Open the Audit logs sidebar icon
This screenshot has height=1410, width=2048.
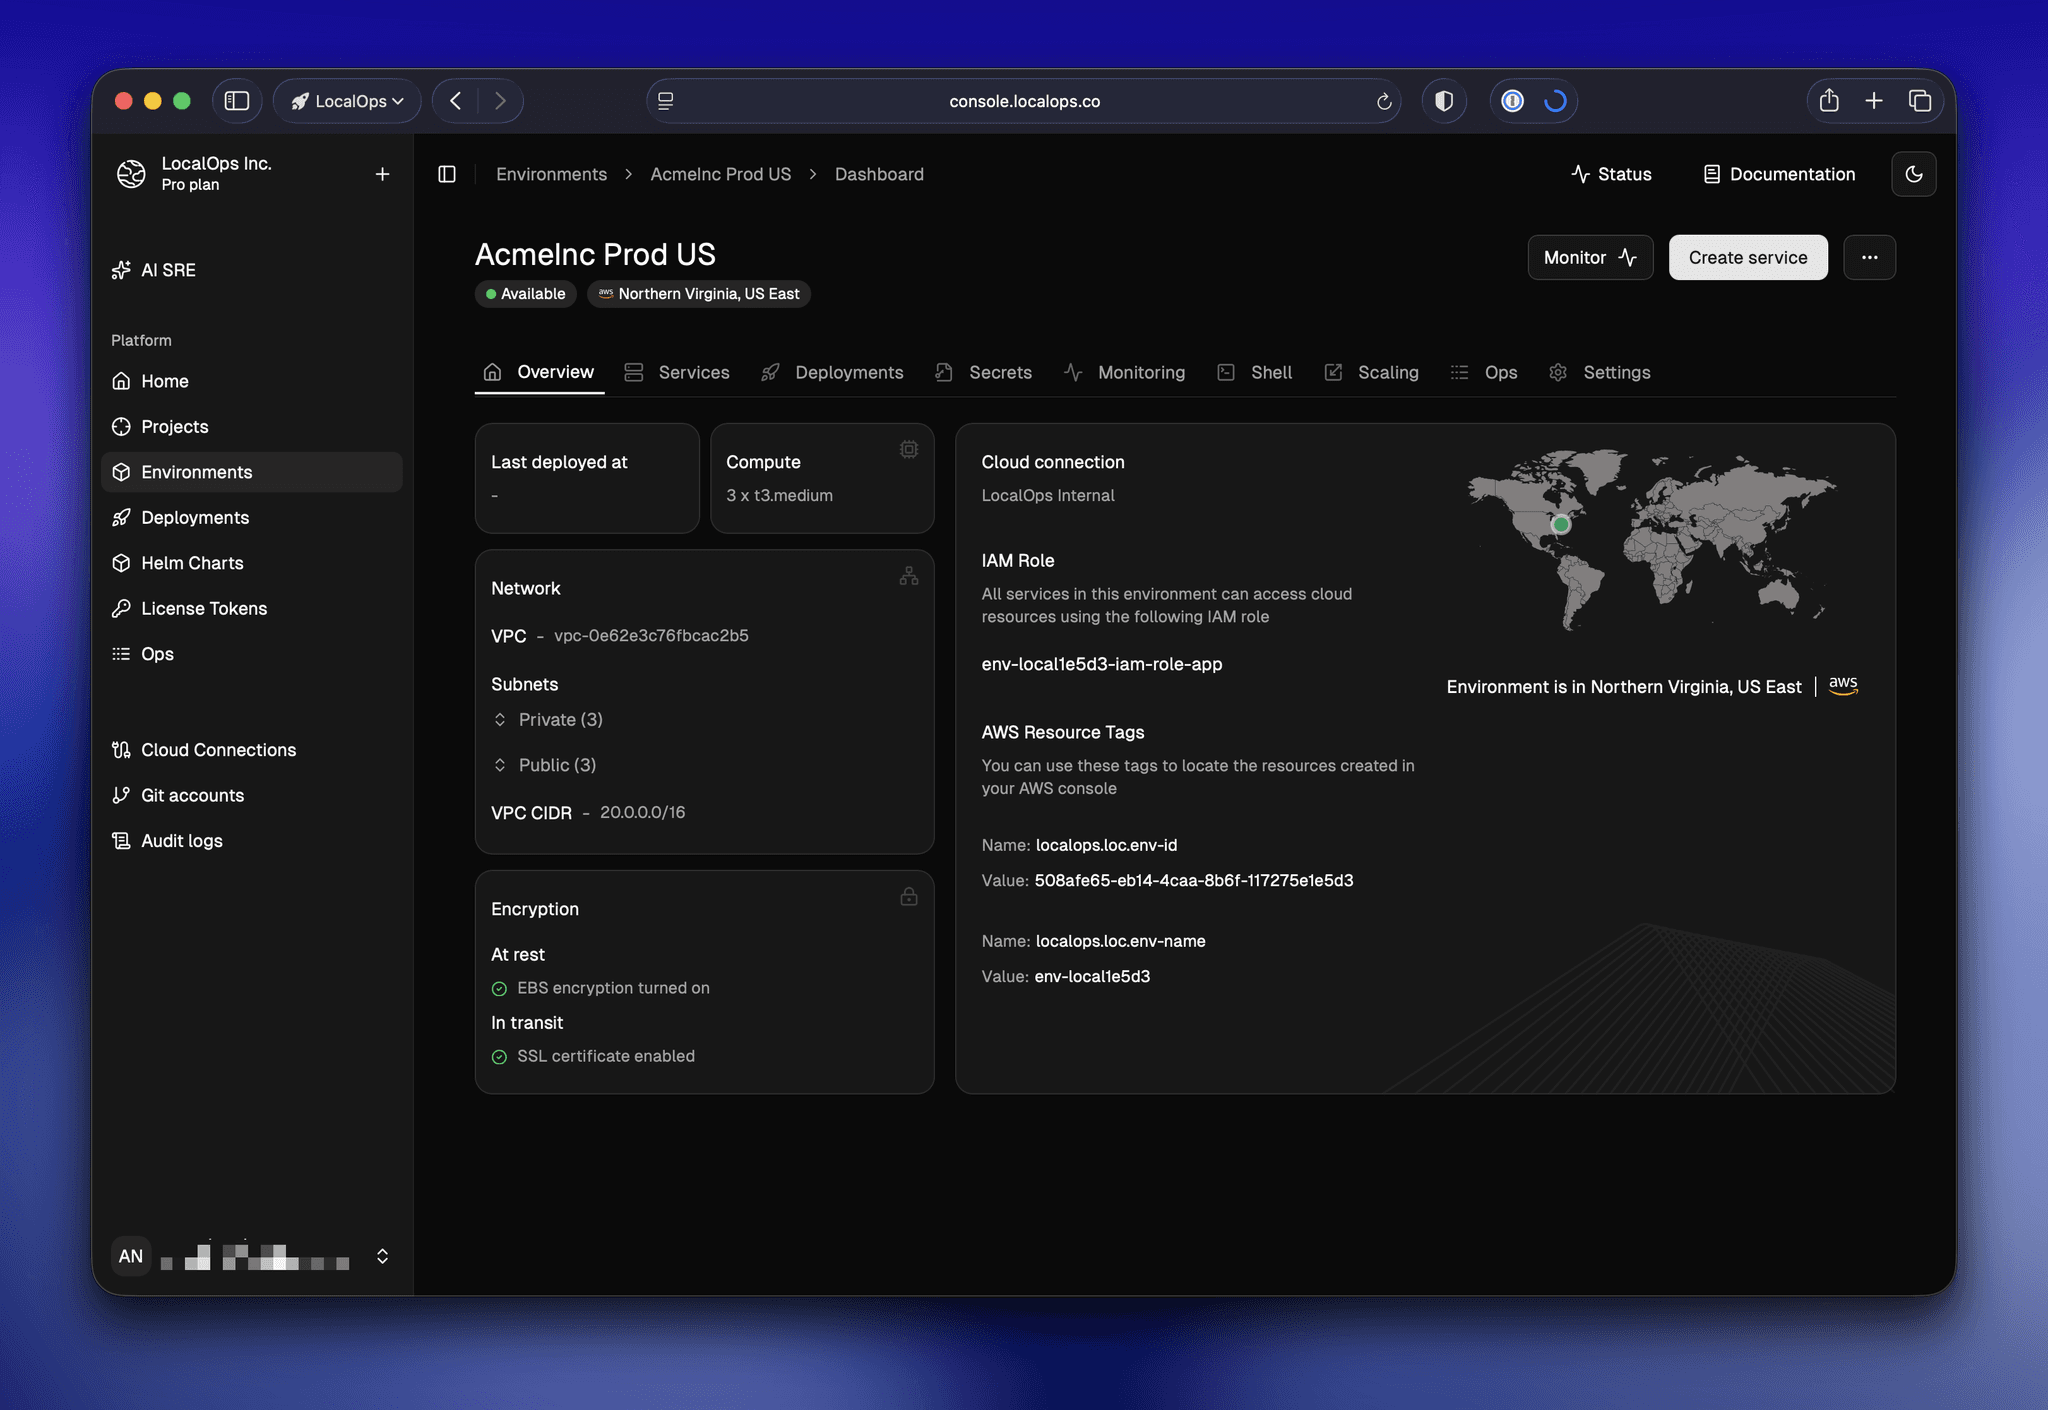click(x=121, y=841)
